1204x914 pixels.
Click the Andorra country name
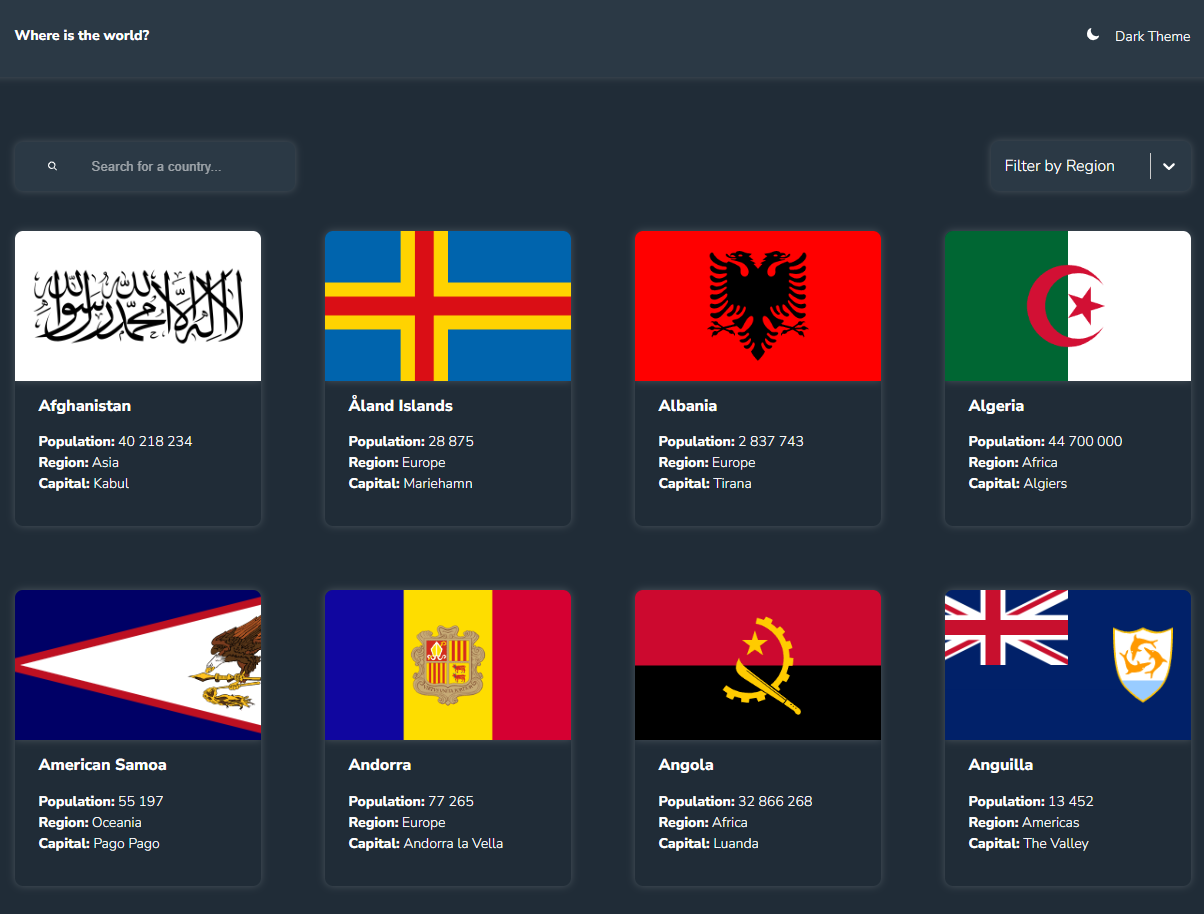tap(380, 765)
